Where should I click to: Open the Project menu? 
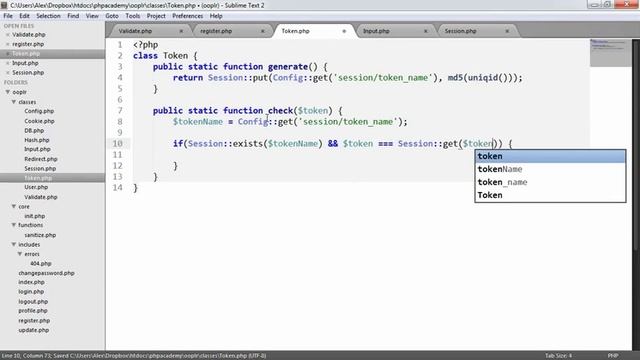click(x=156, y=16)
